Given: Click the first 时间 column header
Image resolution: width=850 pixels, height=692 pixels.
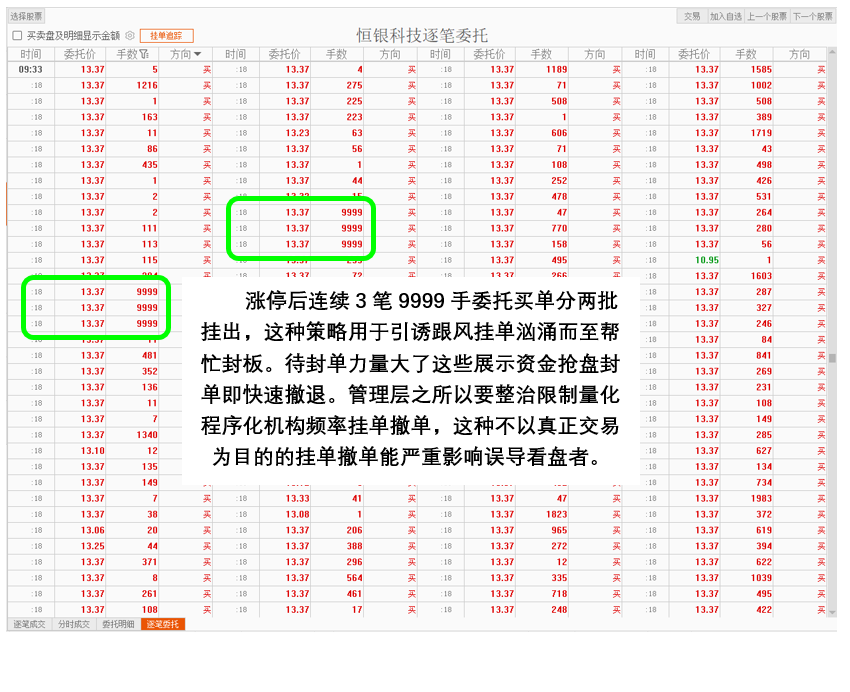Looking at the screenshot, I should (x=31, y=54).
